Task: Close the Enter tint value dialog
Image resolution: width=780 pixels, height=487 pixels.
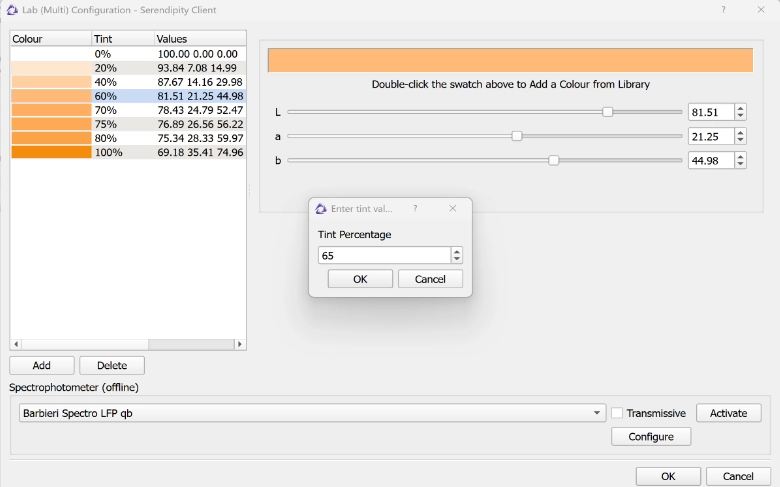Action: pyautogui.click(x=453, y=209)
